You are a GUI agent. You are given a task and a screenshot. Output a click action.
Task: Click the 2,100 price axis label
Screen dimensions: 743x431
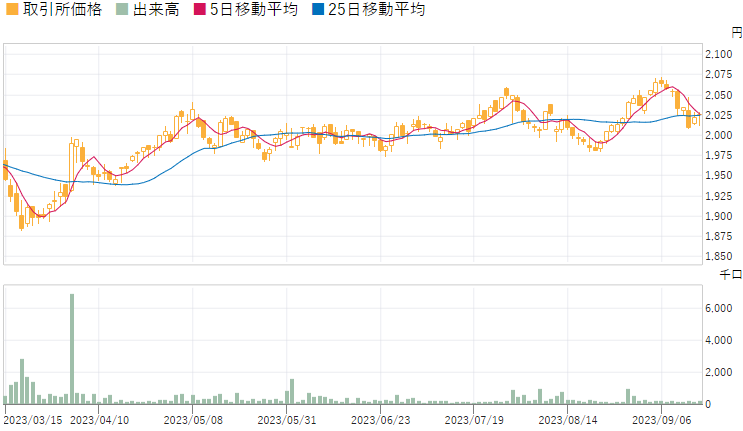(719, 54)
